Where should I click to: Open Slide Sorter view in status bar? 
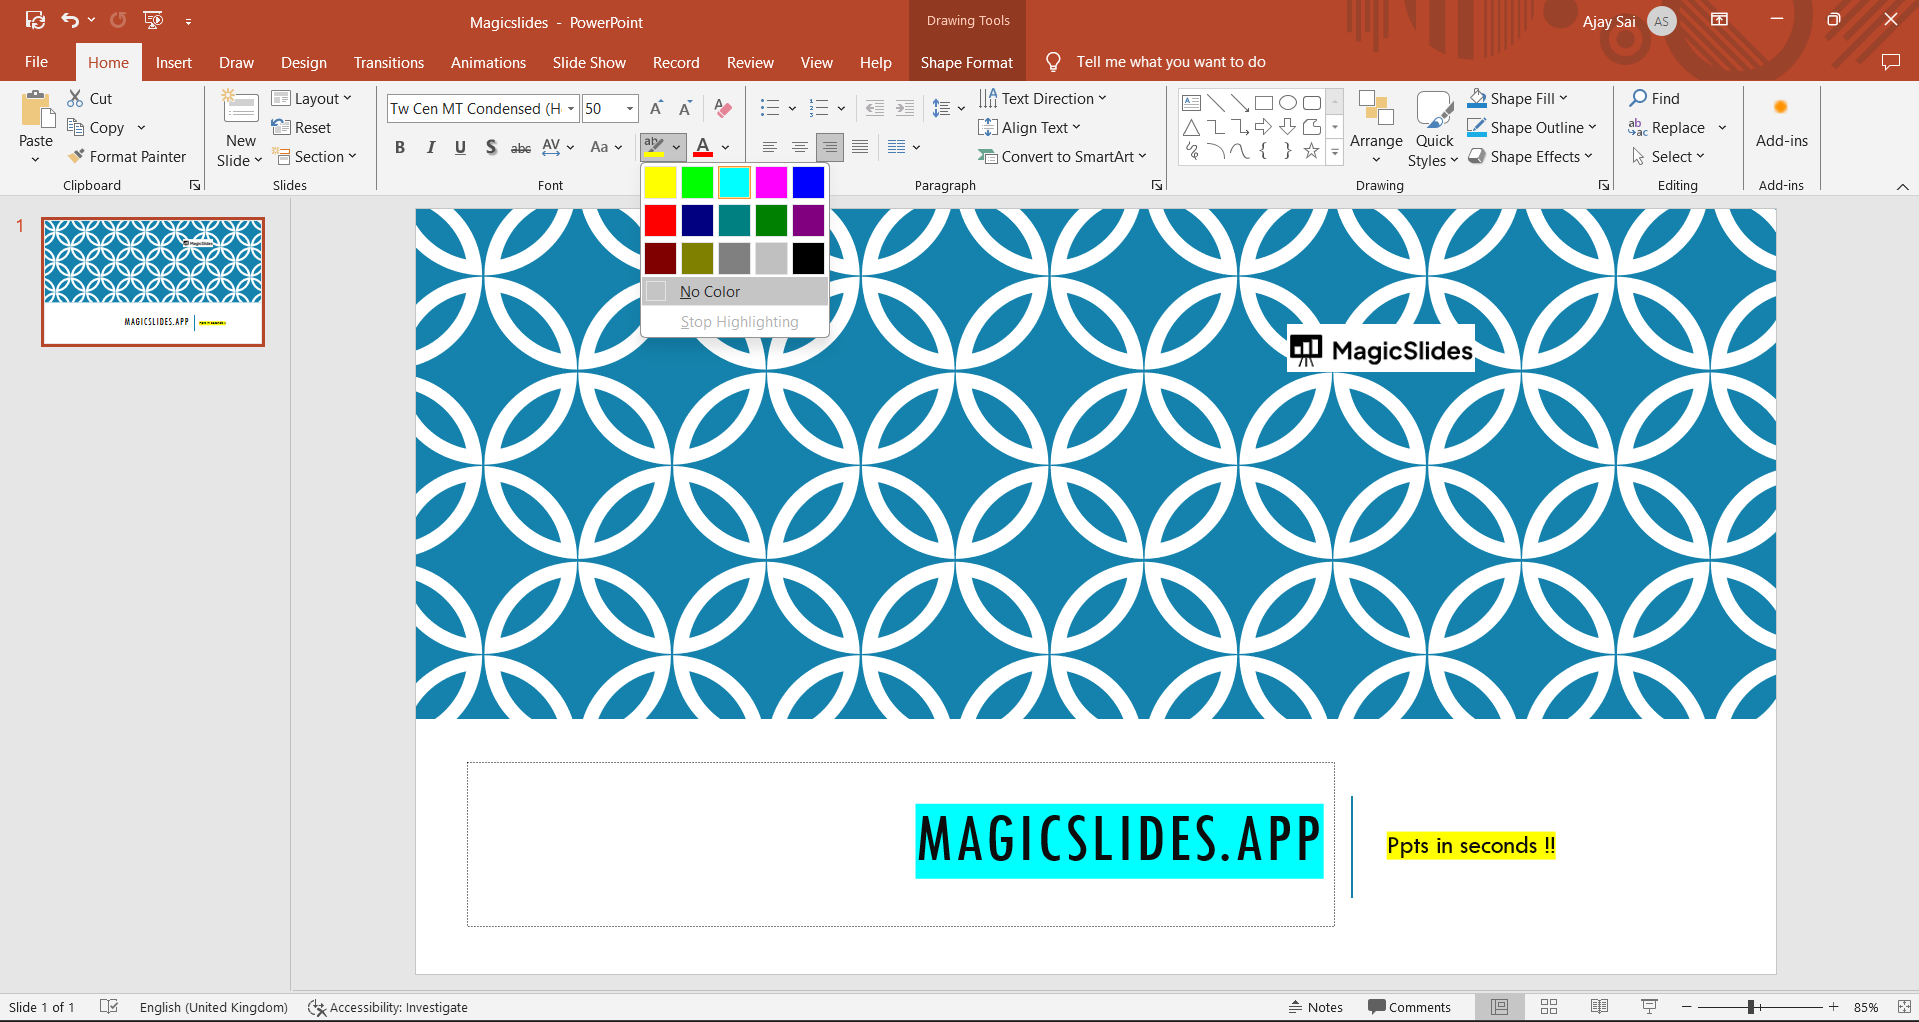click(x=1549, y=1007)
